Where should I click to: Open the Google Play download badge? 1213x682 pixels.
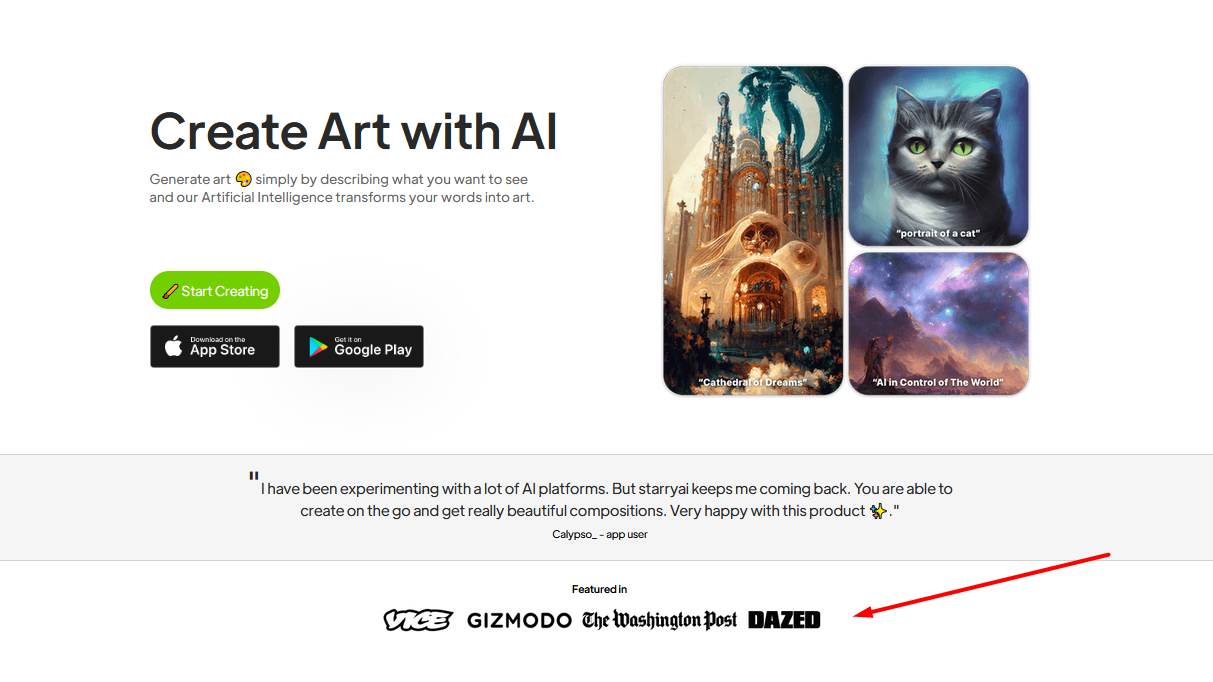click(x=359, y=346)
